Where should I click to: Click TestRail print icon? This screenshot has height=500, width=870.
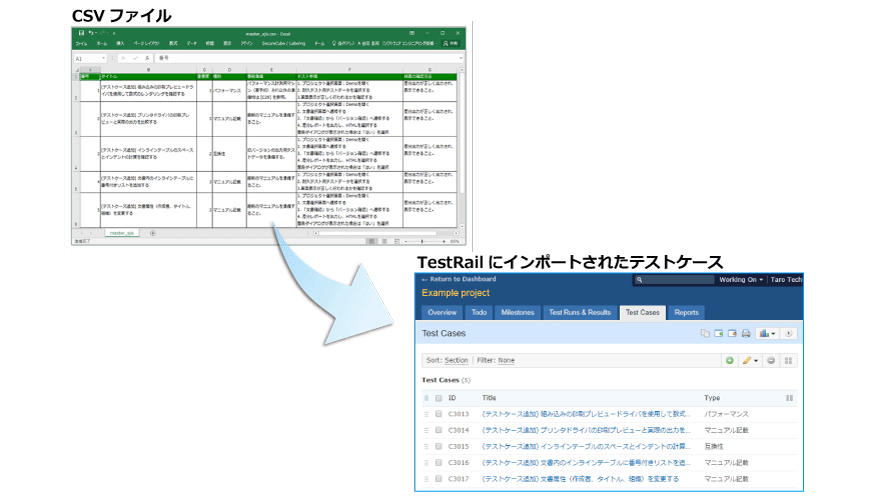[x=746, y=334]
